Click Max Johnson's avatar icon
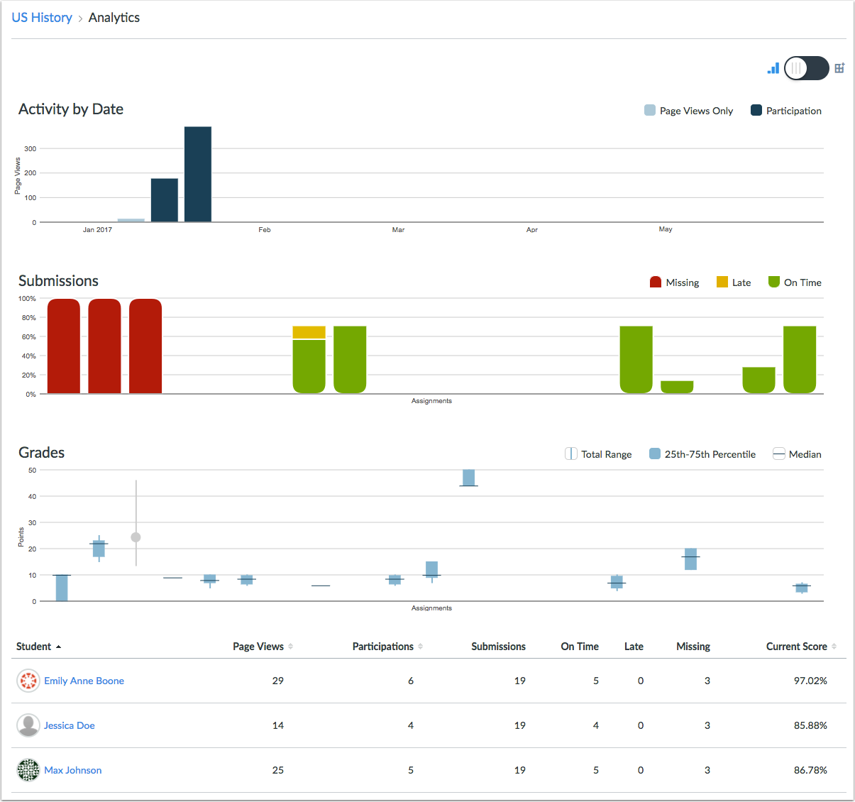This screenshot has width=855, height=802. [28, 771]
